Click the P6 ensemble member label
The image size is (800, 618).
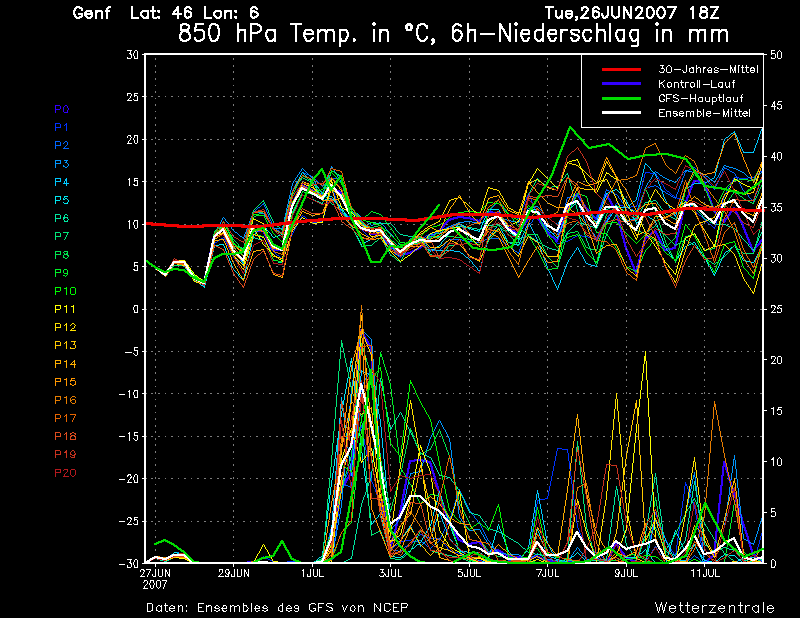(62, 218)
